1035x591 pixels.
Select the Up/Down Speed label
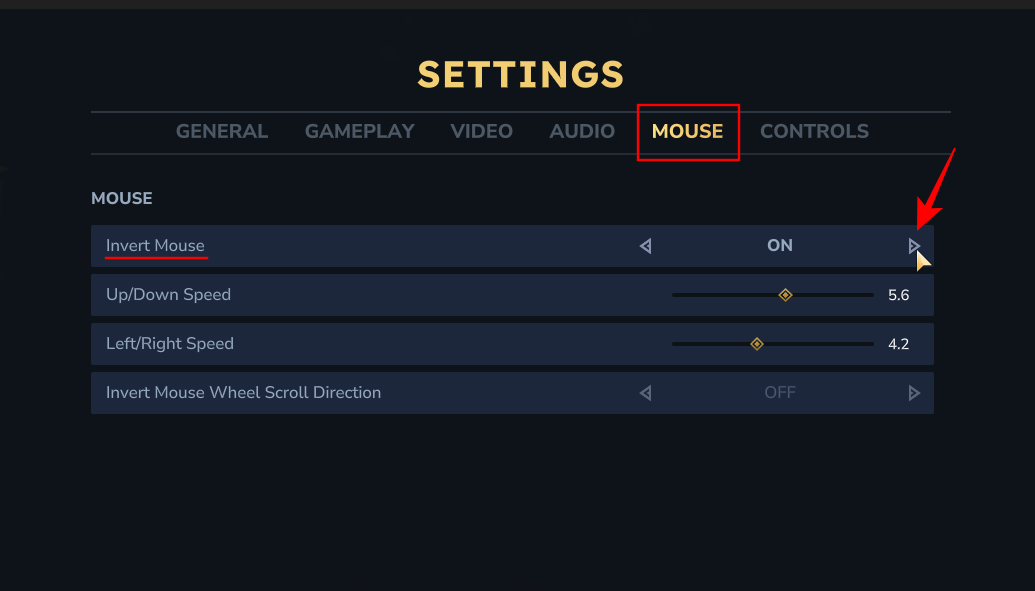point(168,295)
